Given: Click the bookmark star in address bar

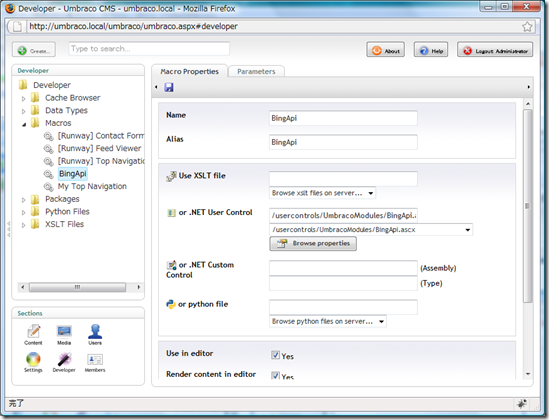Looking at the screenshot, I should tap(527, 27).
